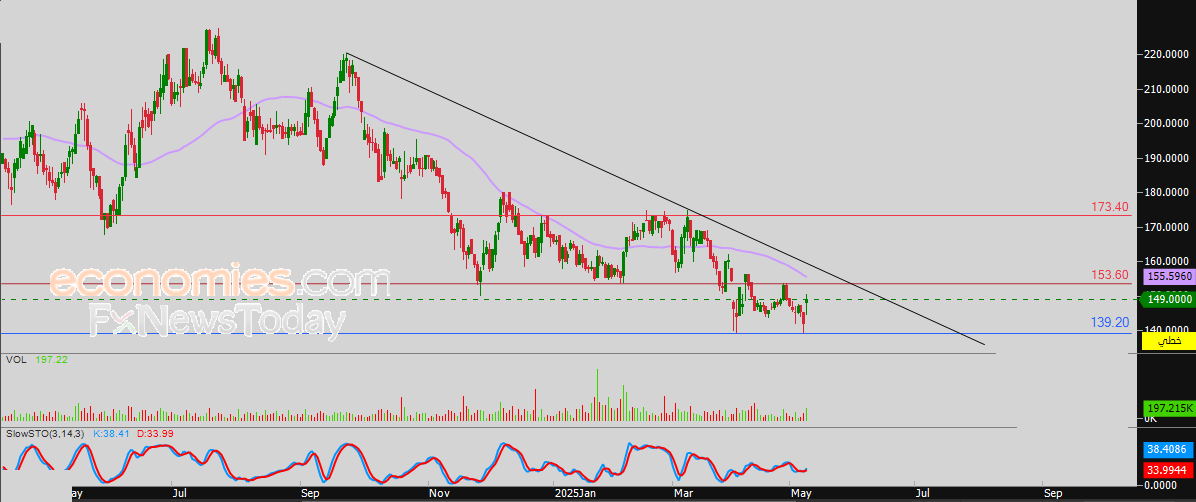This screenshot has height=502, width=1196.
Task: Select the descending black trendline
Action: tap(664, 200)
